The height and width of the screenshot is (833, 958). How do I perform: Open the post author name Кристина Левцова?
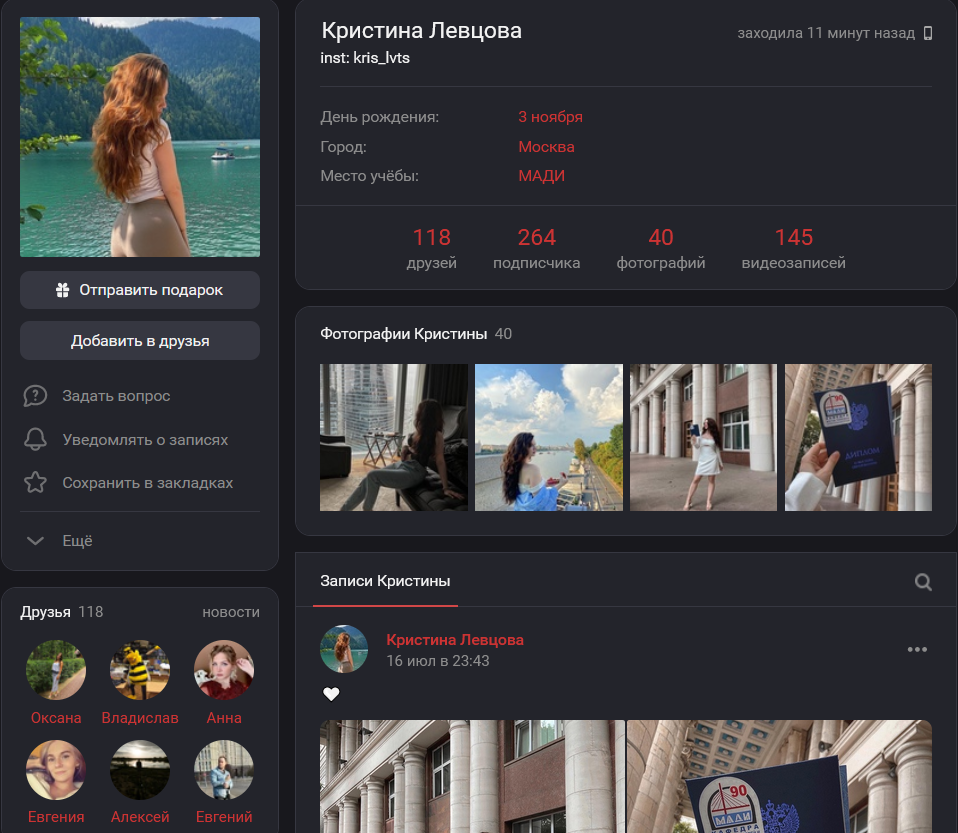click(455, 640)
